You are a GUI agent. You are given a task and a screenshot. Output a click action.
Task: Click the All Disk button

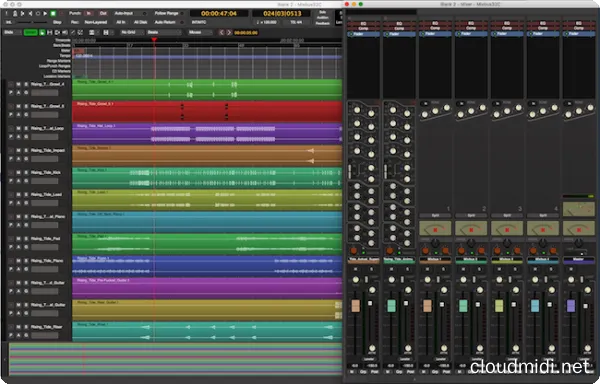[x=140, y=22]
